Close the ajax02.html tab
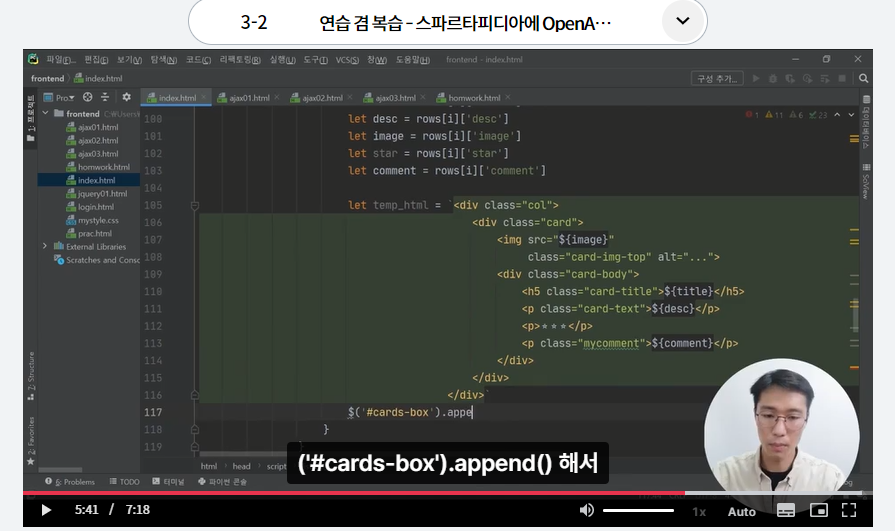The width and height of the screenshot is (895, 531). point(350,97)
